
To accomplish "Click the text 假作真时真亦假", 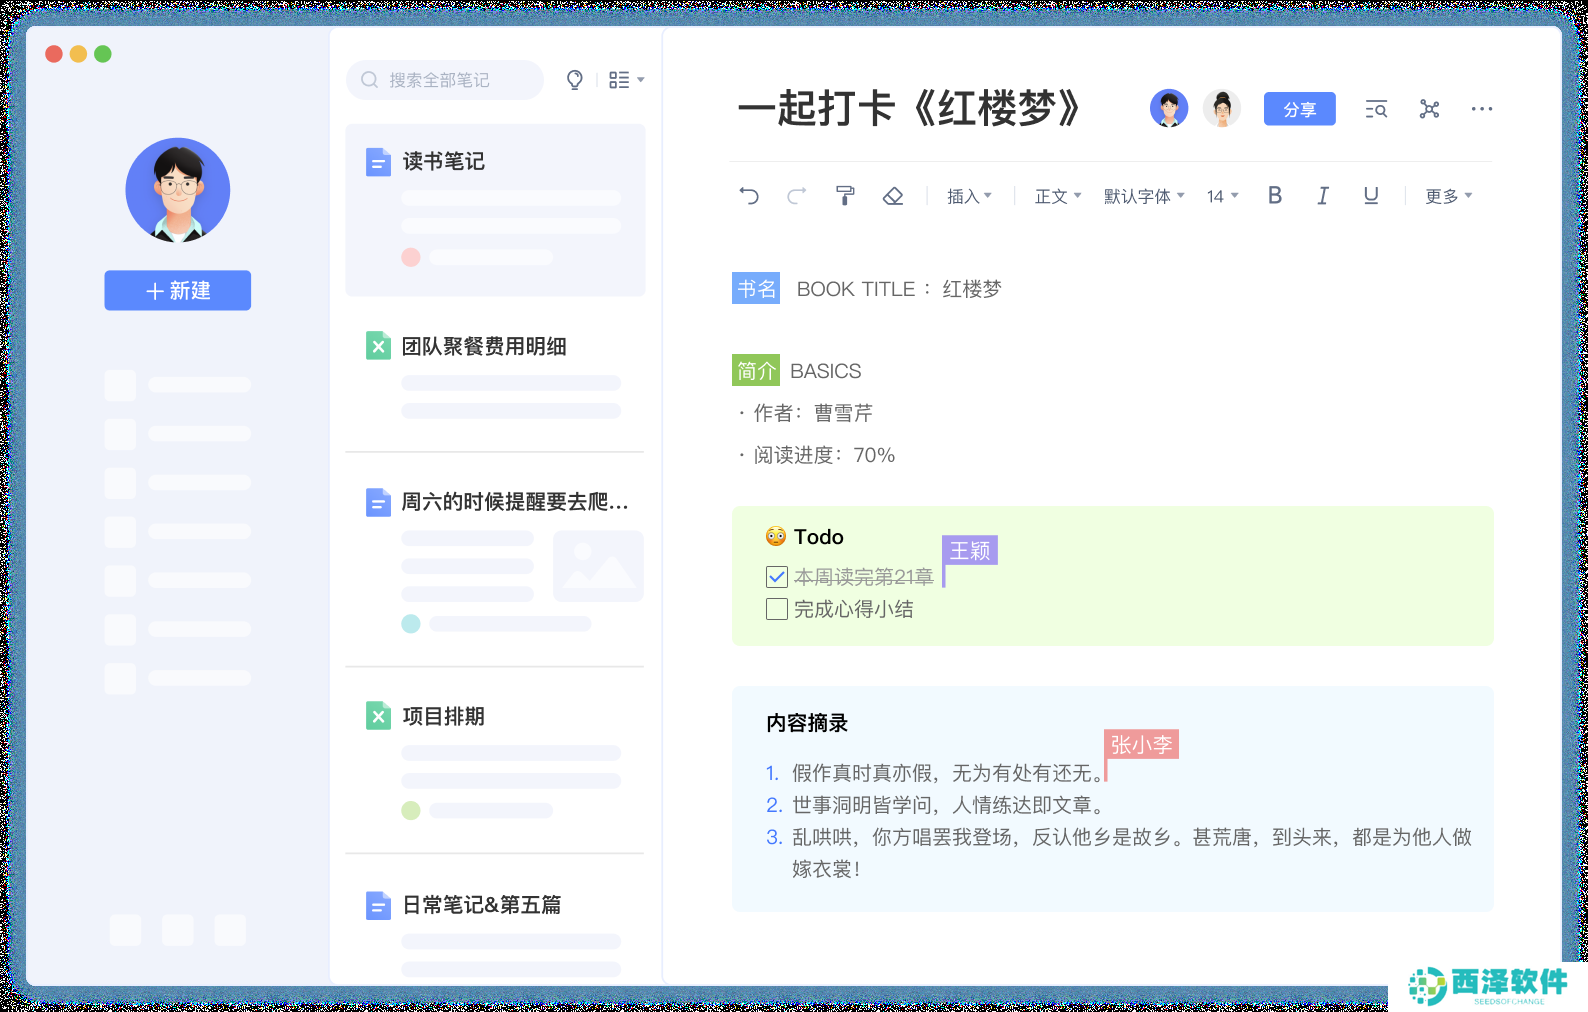I will click(862, 773).
